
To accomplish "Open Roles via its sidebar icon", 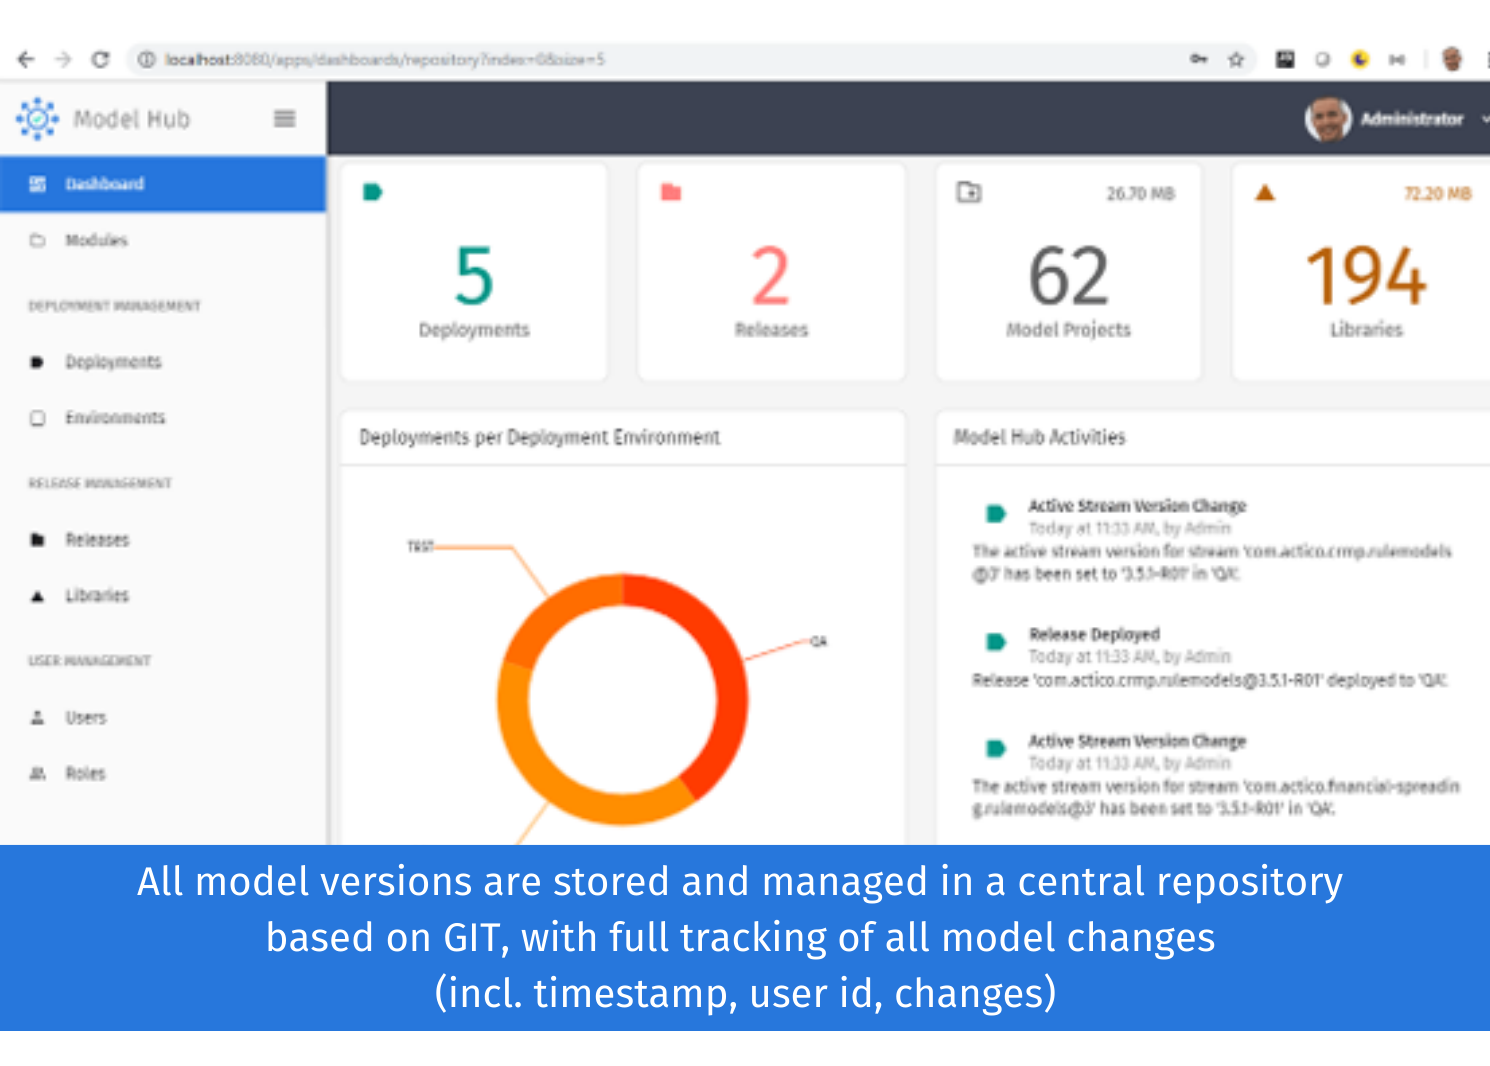I will point(37,772).
